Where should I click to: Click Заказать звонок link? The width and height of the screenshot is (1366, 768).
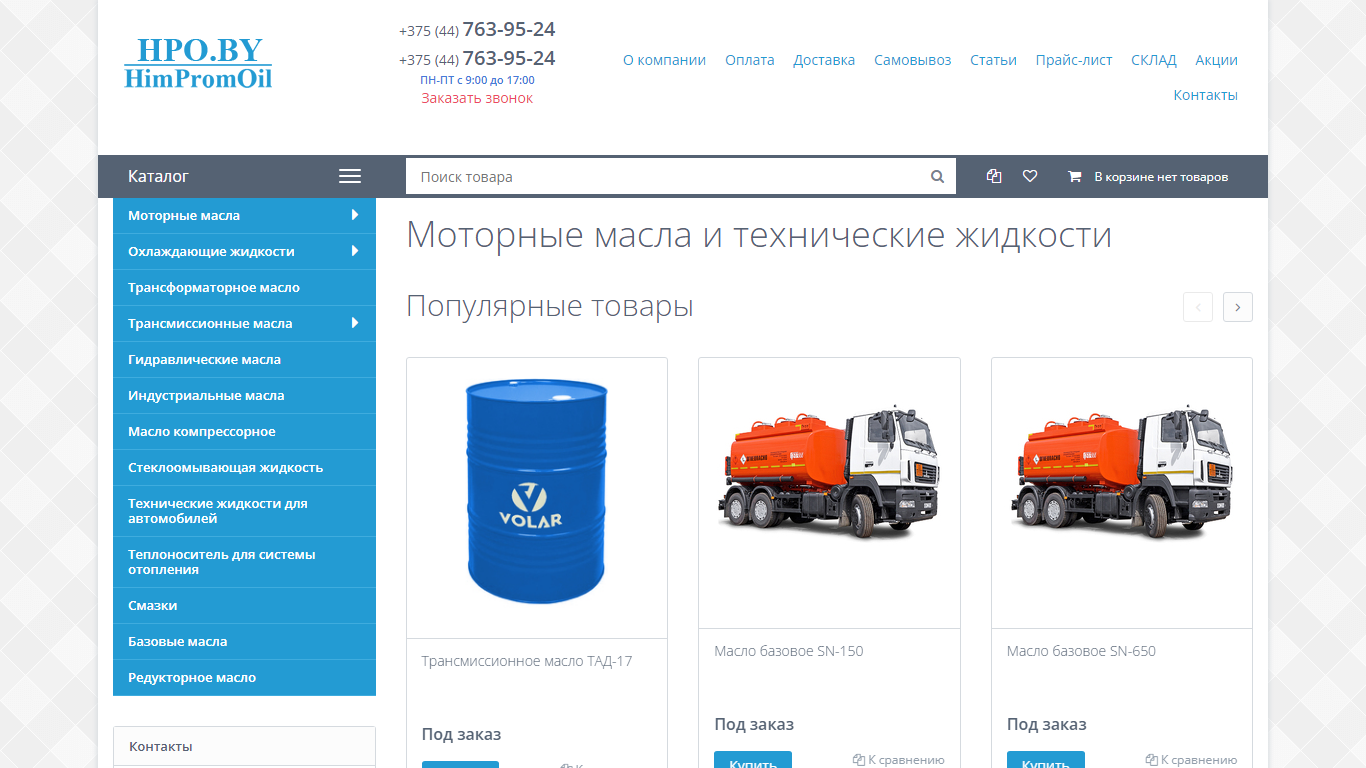click(477, 98)
